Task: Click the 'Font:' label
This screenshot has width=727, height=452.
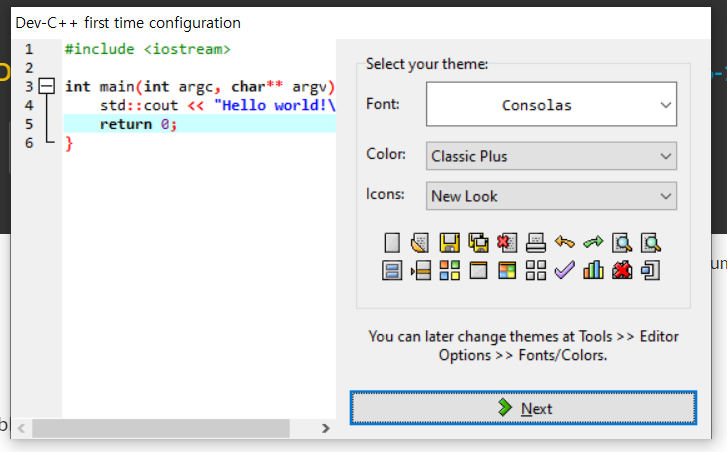Action: pos(383,104)
